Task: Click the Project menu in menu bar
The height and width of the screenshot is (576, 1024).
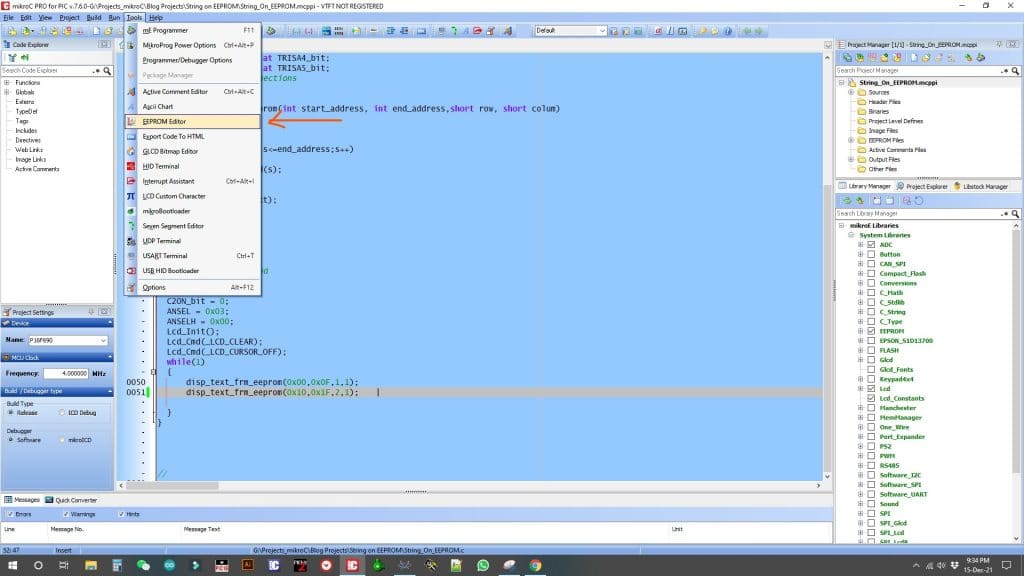Action: pos(69,18)
